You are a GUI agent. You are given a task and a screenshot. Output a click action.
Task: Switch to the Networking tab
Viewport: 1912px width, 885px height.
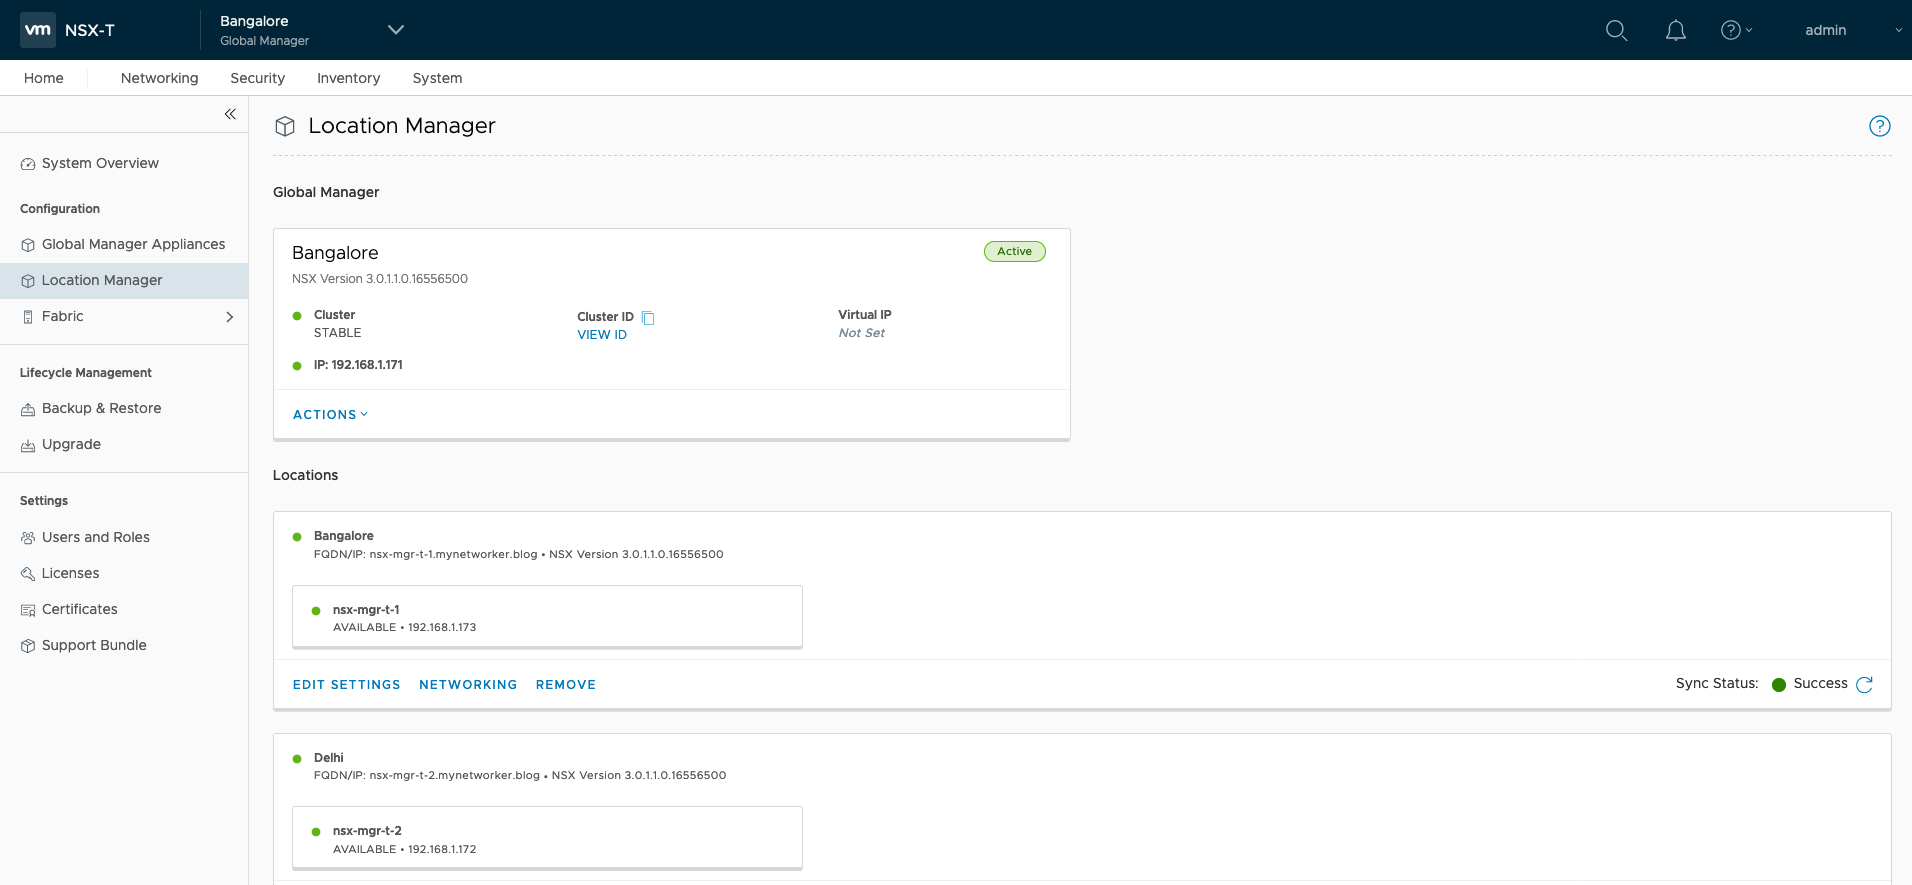click(159, 78)
